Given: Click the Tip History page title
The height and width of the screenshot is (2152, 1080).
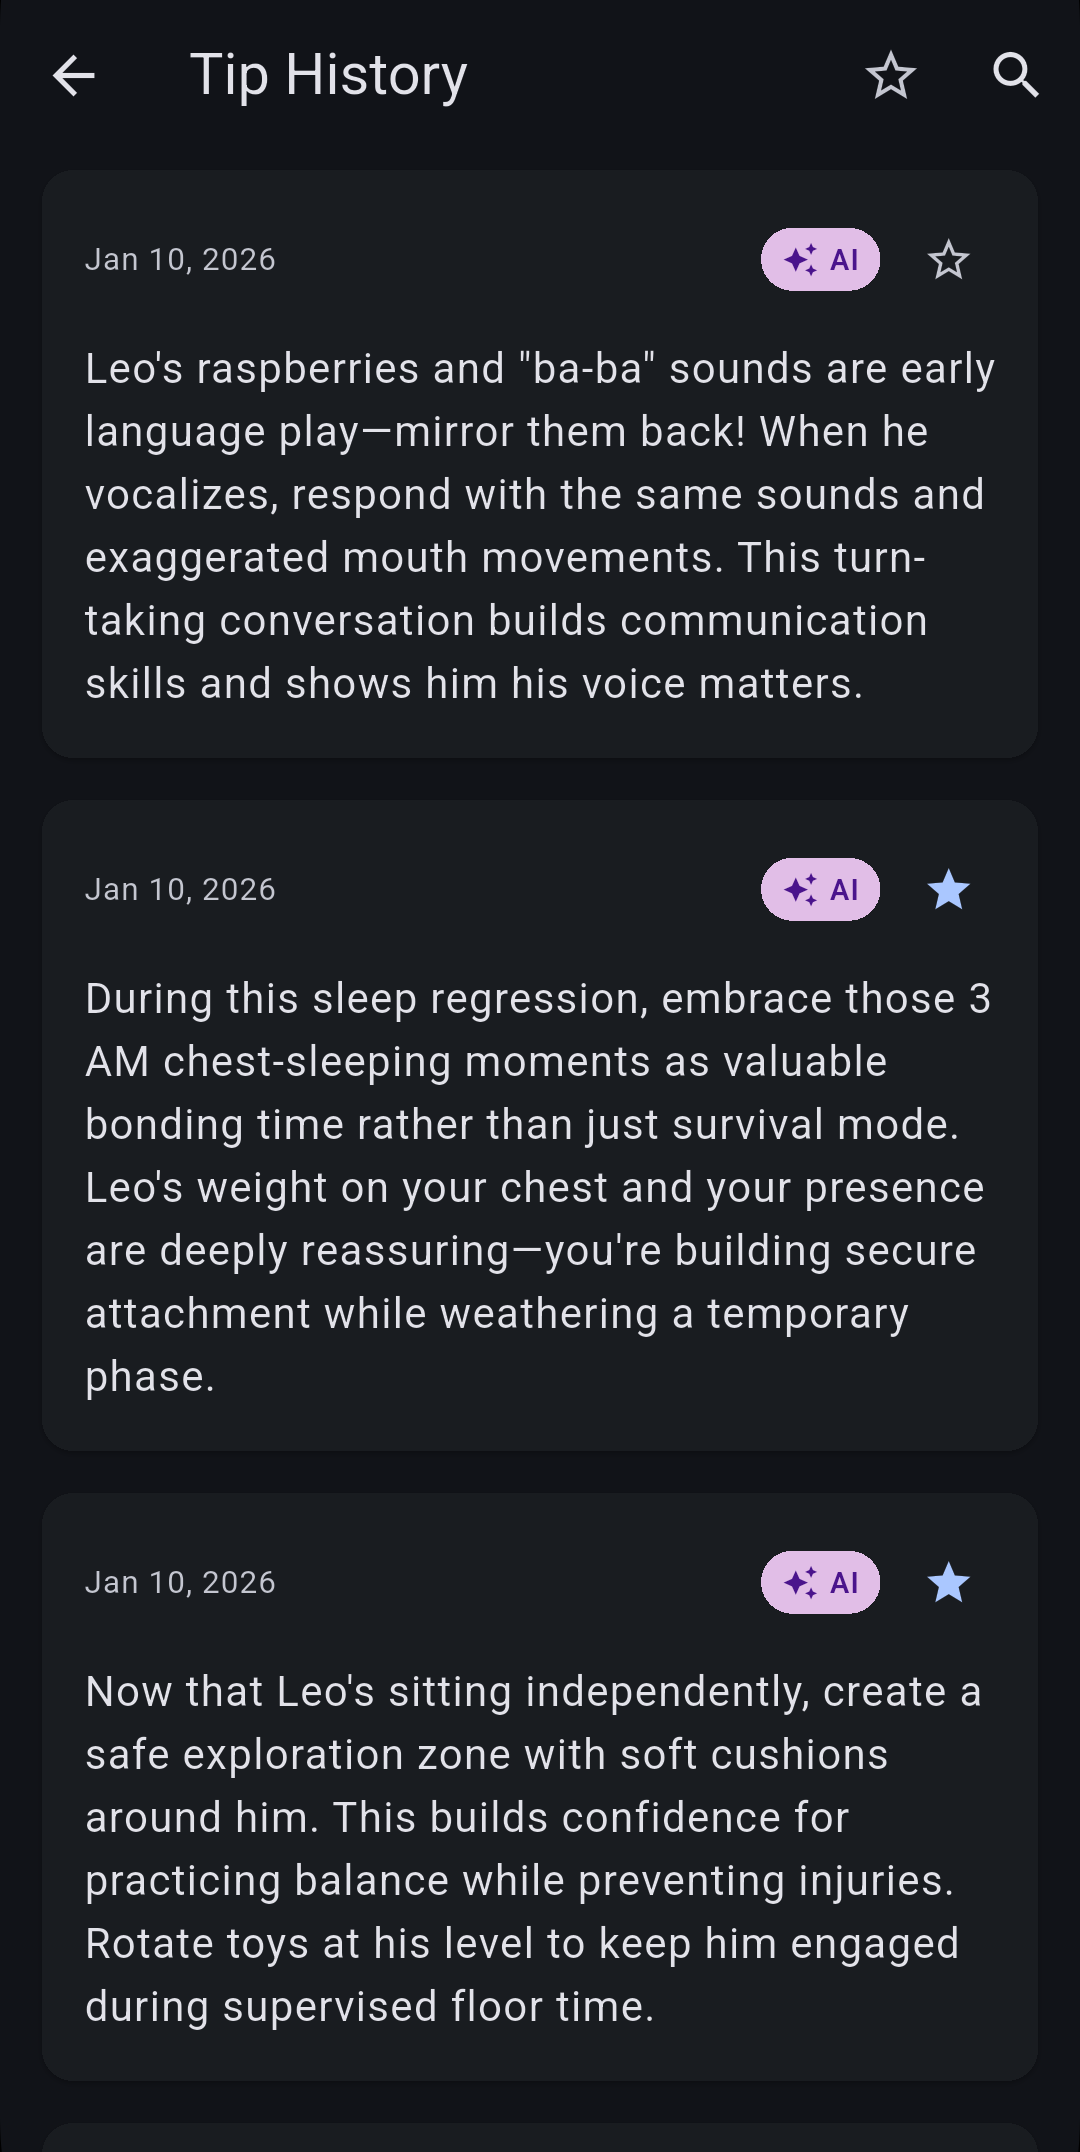Looking at the screenshot, I should 328,76.
